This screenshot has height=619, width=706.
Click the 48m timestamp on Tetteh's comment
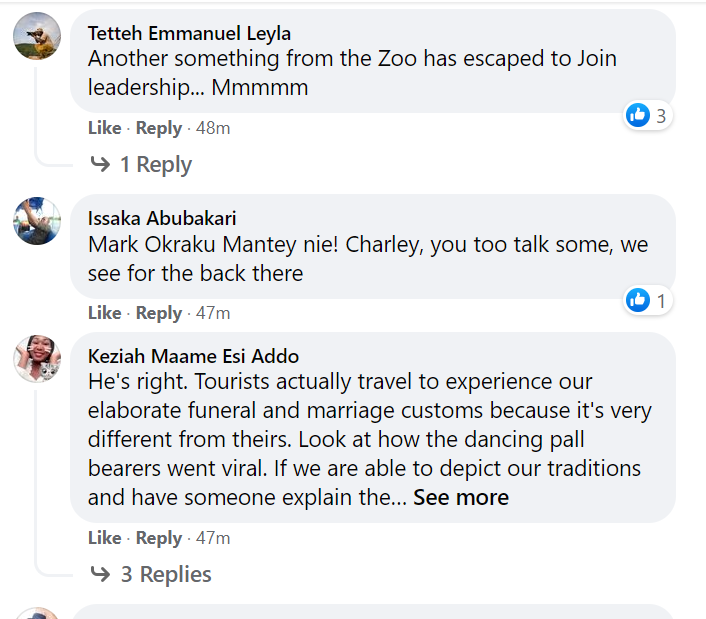(213, 128)
